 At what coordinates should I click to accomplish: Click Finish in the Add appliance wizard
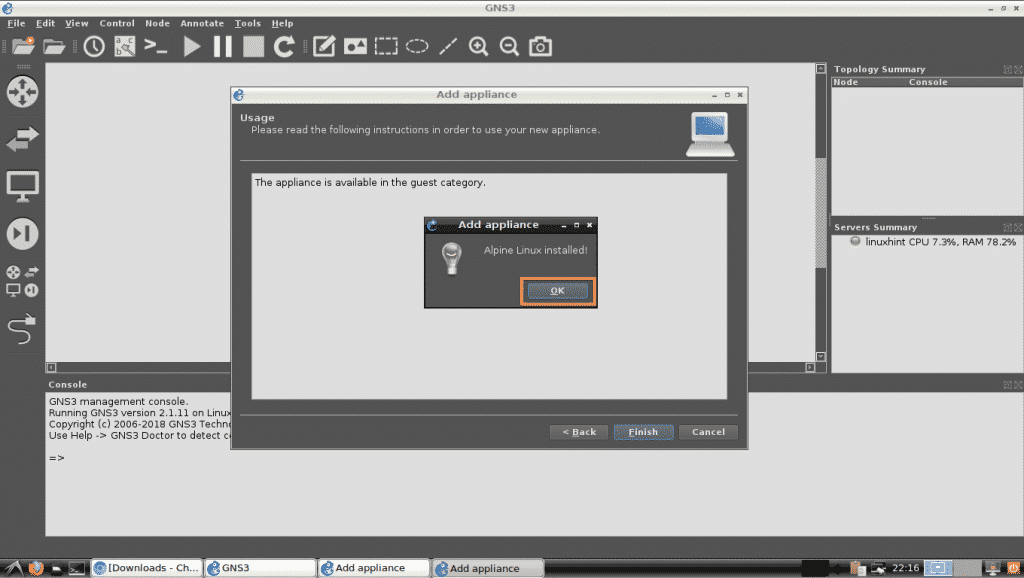(x=643, y=431)
